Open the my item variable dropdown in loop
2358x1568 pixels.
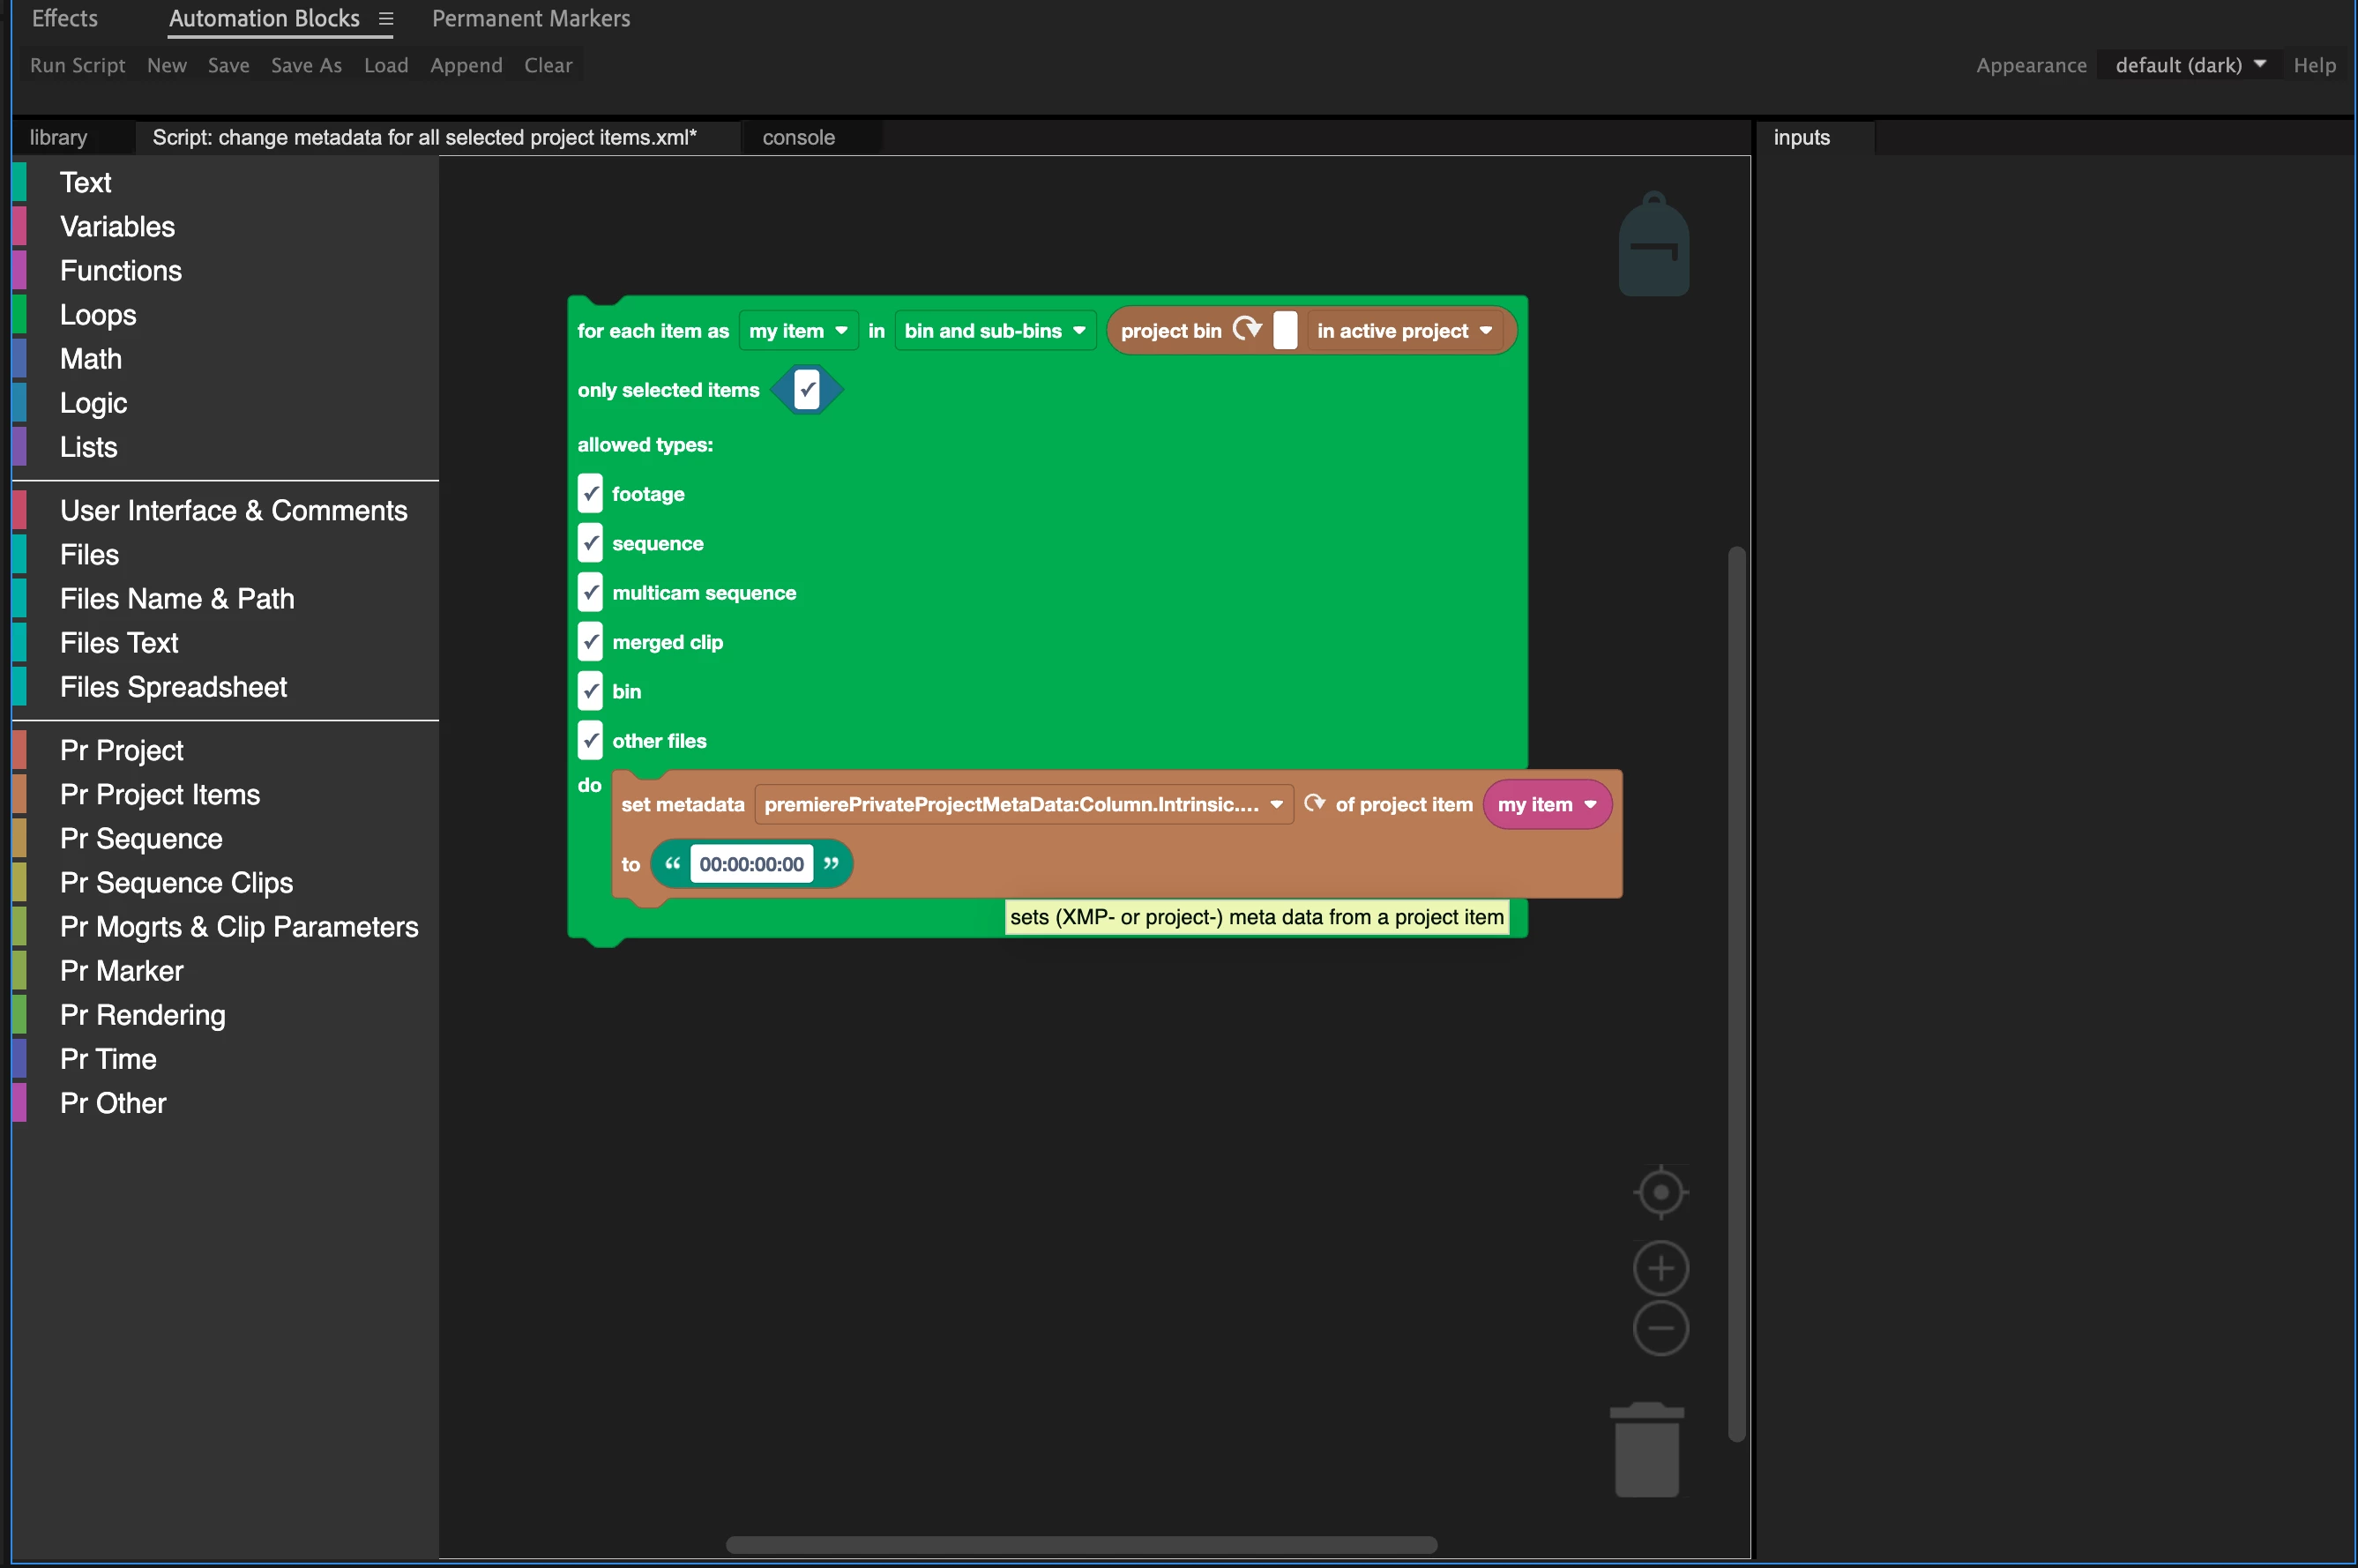coord(798,330)
